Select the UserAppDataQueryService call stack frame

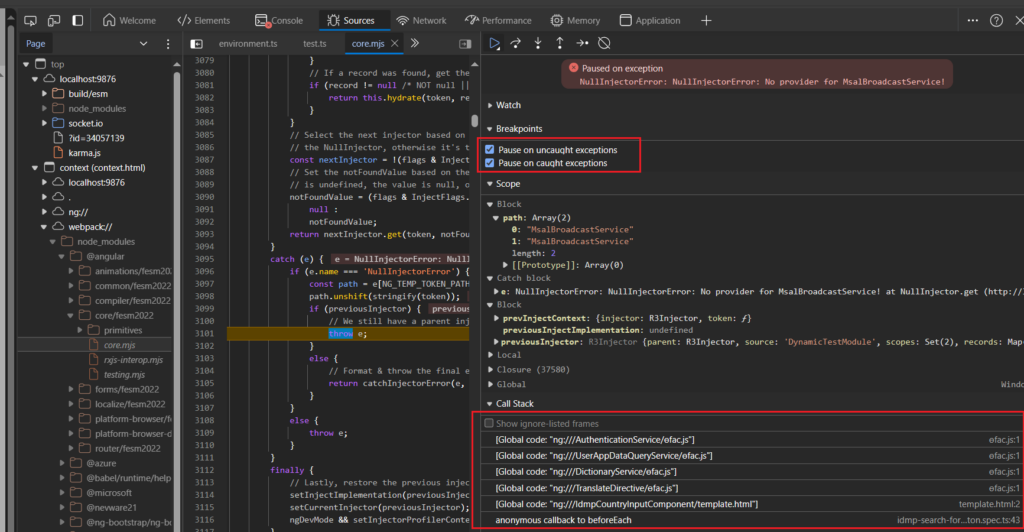(752, 456)
